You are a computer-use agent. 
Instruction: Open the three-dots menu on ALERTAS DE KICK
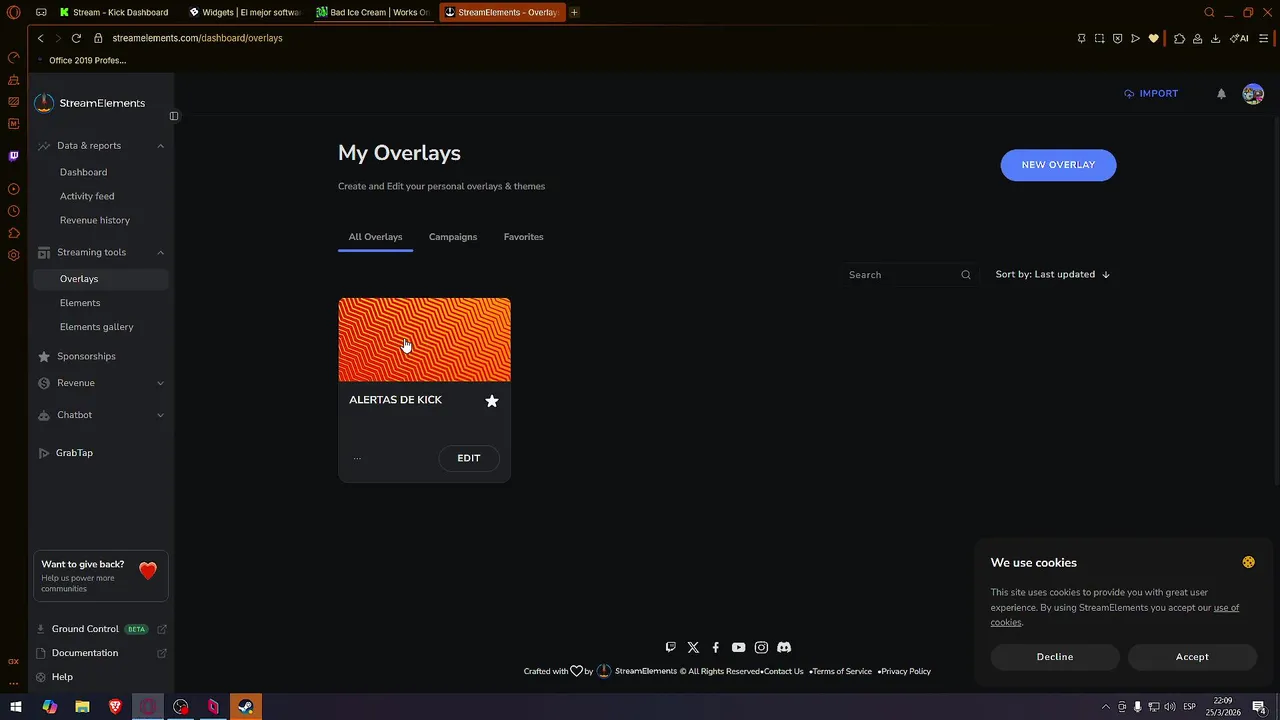tap(357, 458)
